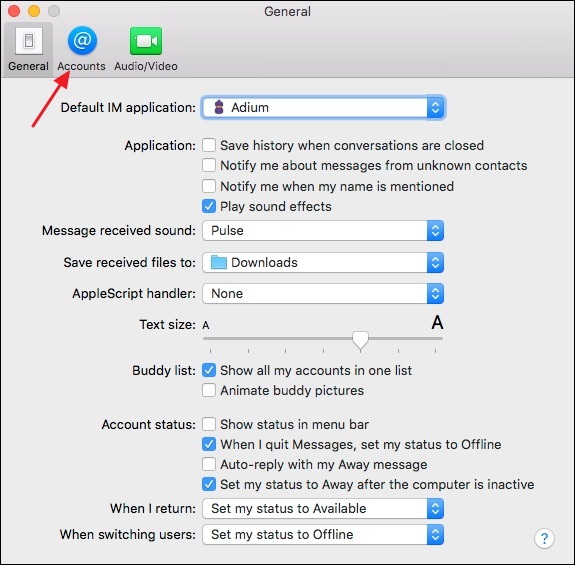575x565 pixels.
Task: Enable Auto-reply with my Away message
Action: tap(209, 464)
